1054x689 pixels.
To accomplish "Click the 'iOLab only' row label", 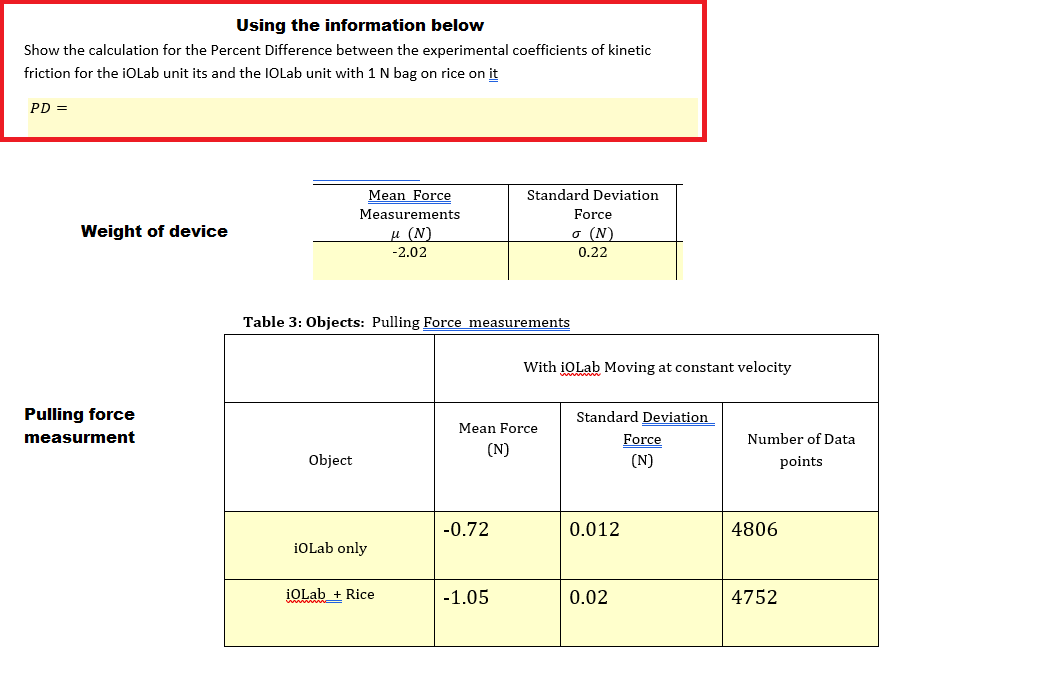I will pos(330,548).
